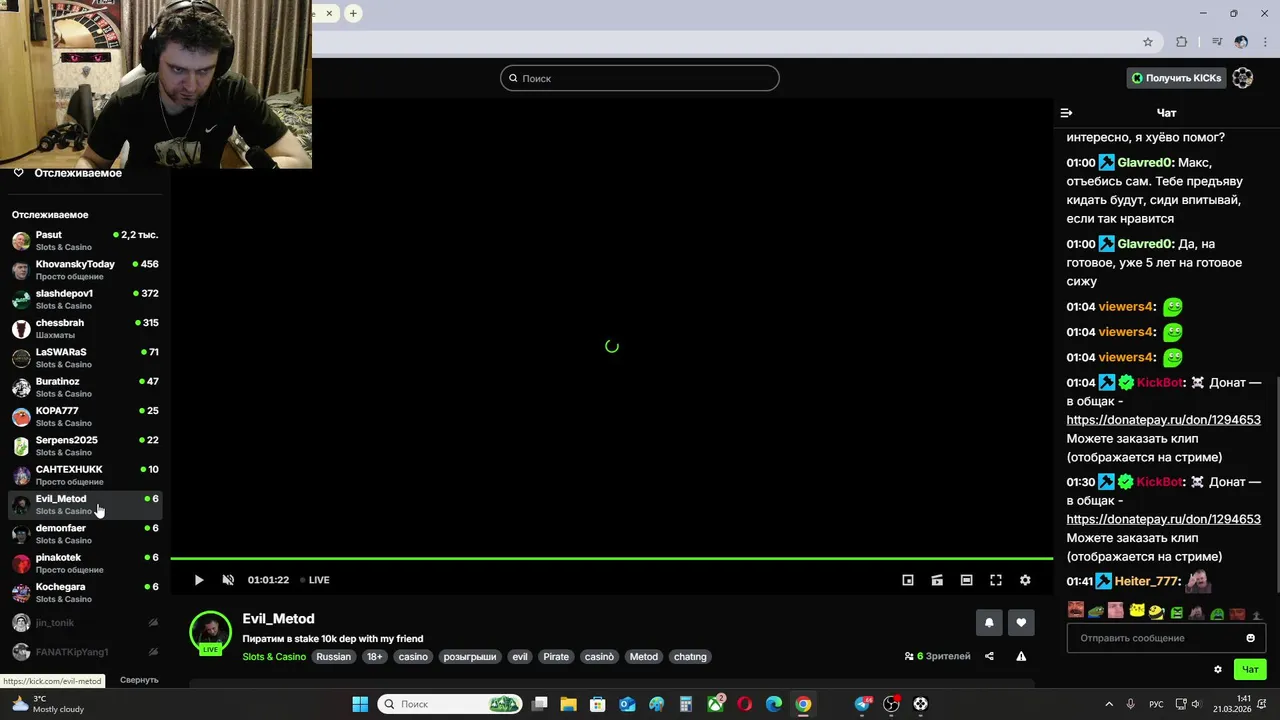
Task: Focus the Поиск search field on Kick
Action: (x=640, y=78)
